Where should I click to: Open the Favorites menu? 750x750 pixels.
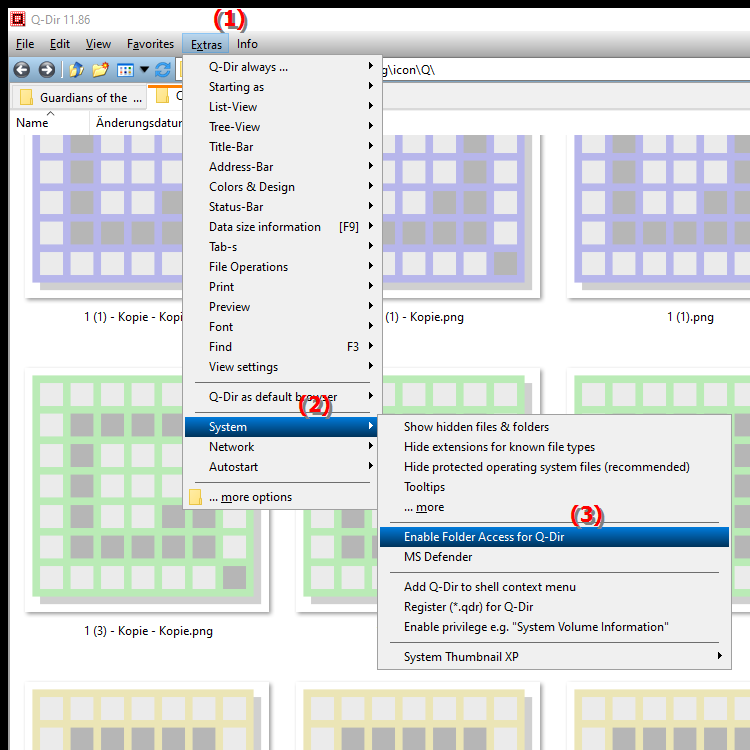(x=150, y=44)
